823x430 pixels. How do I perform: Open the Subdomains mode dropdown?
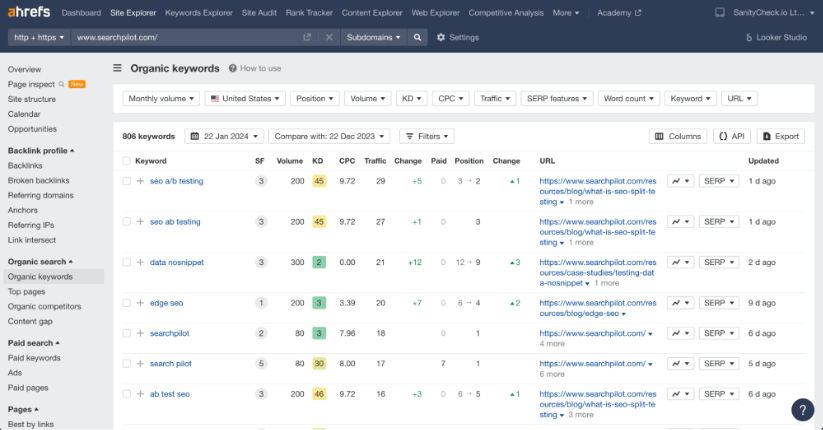(x=373, y=37)
